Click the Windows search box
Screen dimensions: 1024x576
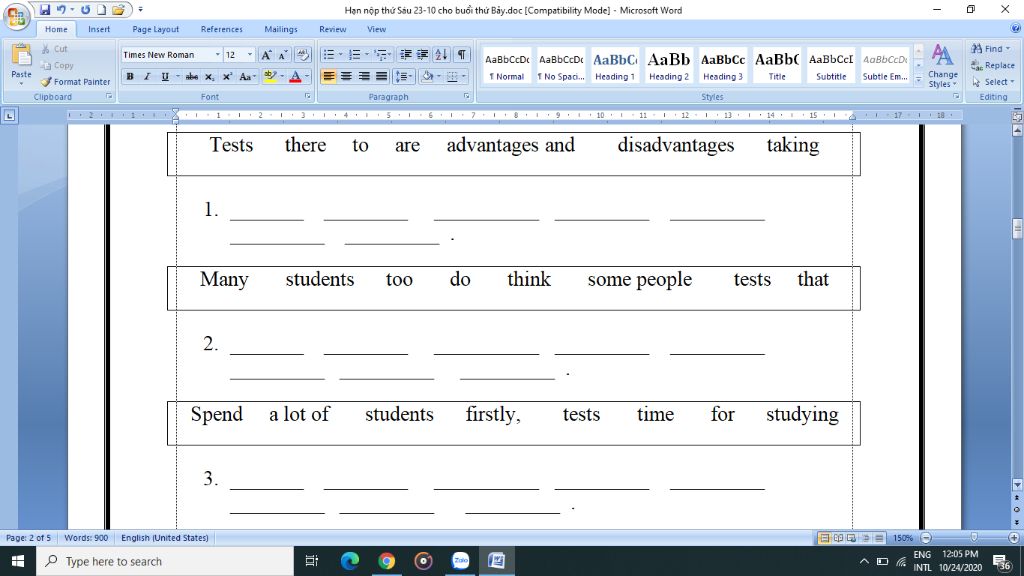pos(165,561)
